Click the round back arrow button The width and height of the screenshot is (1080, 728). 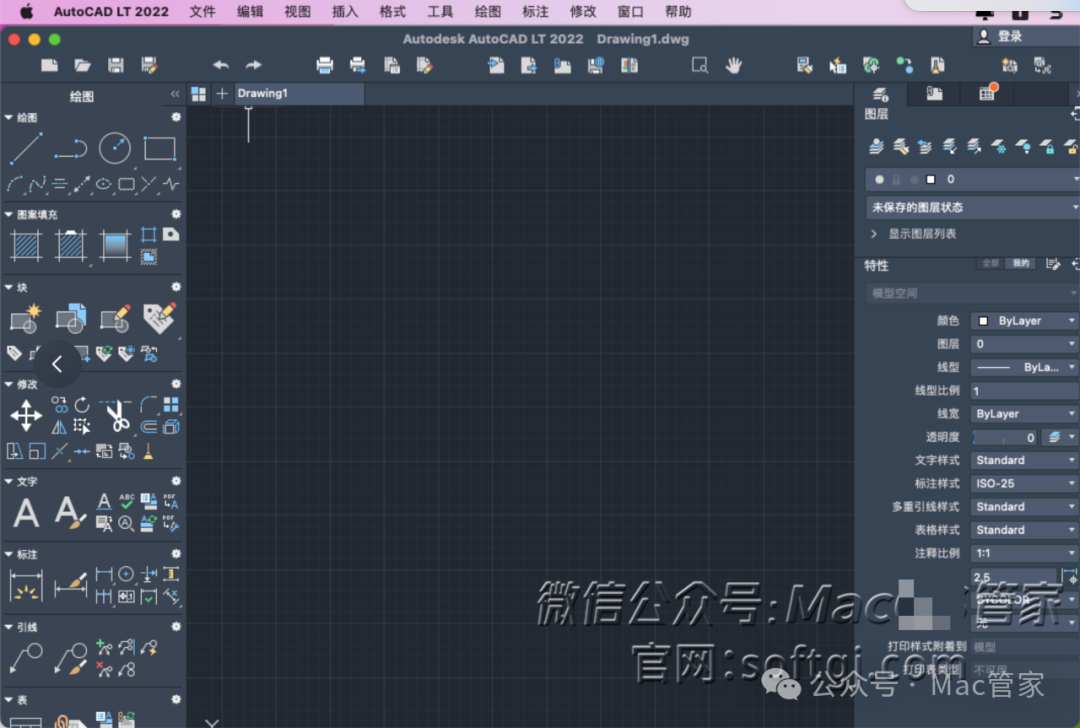57,364
